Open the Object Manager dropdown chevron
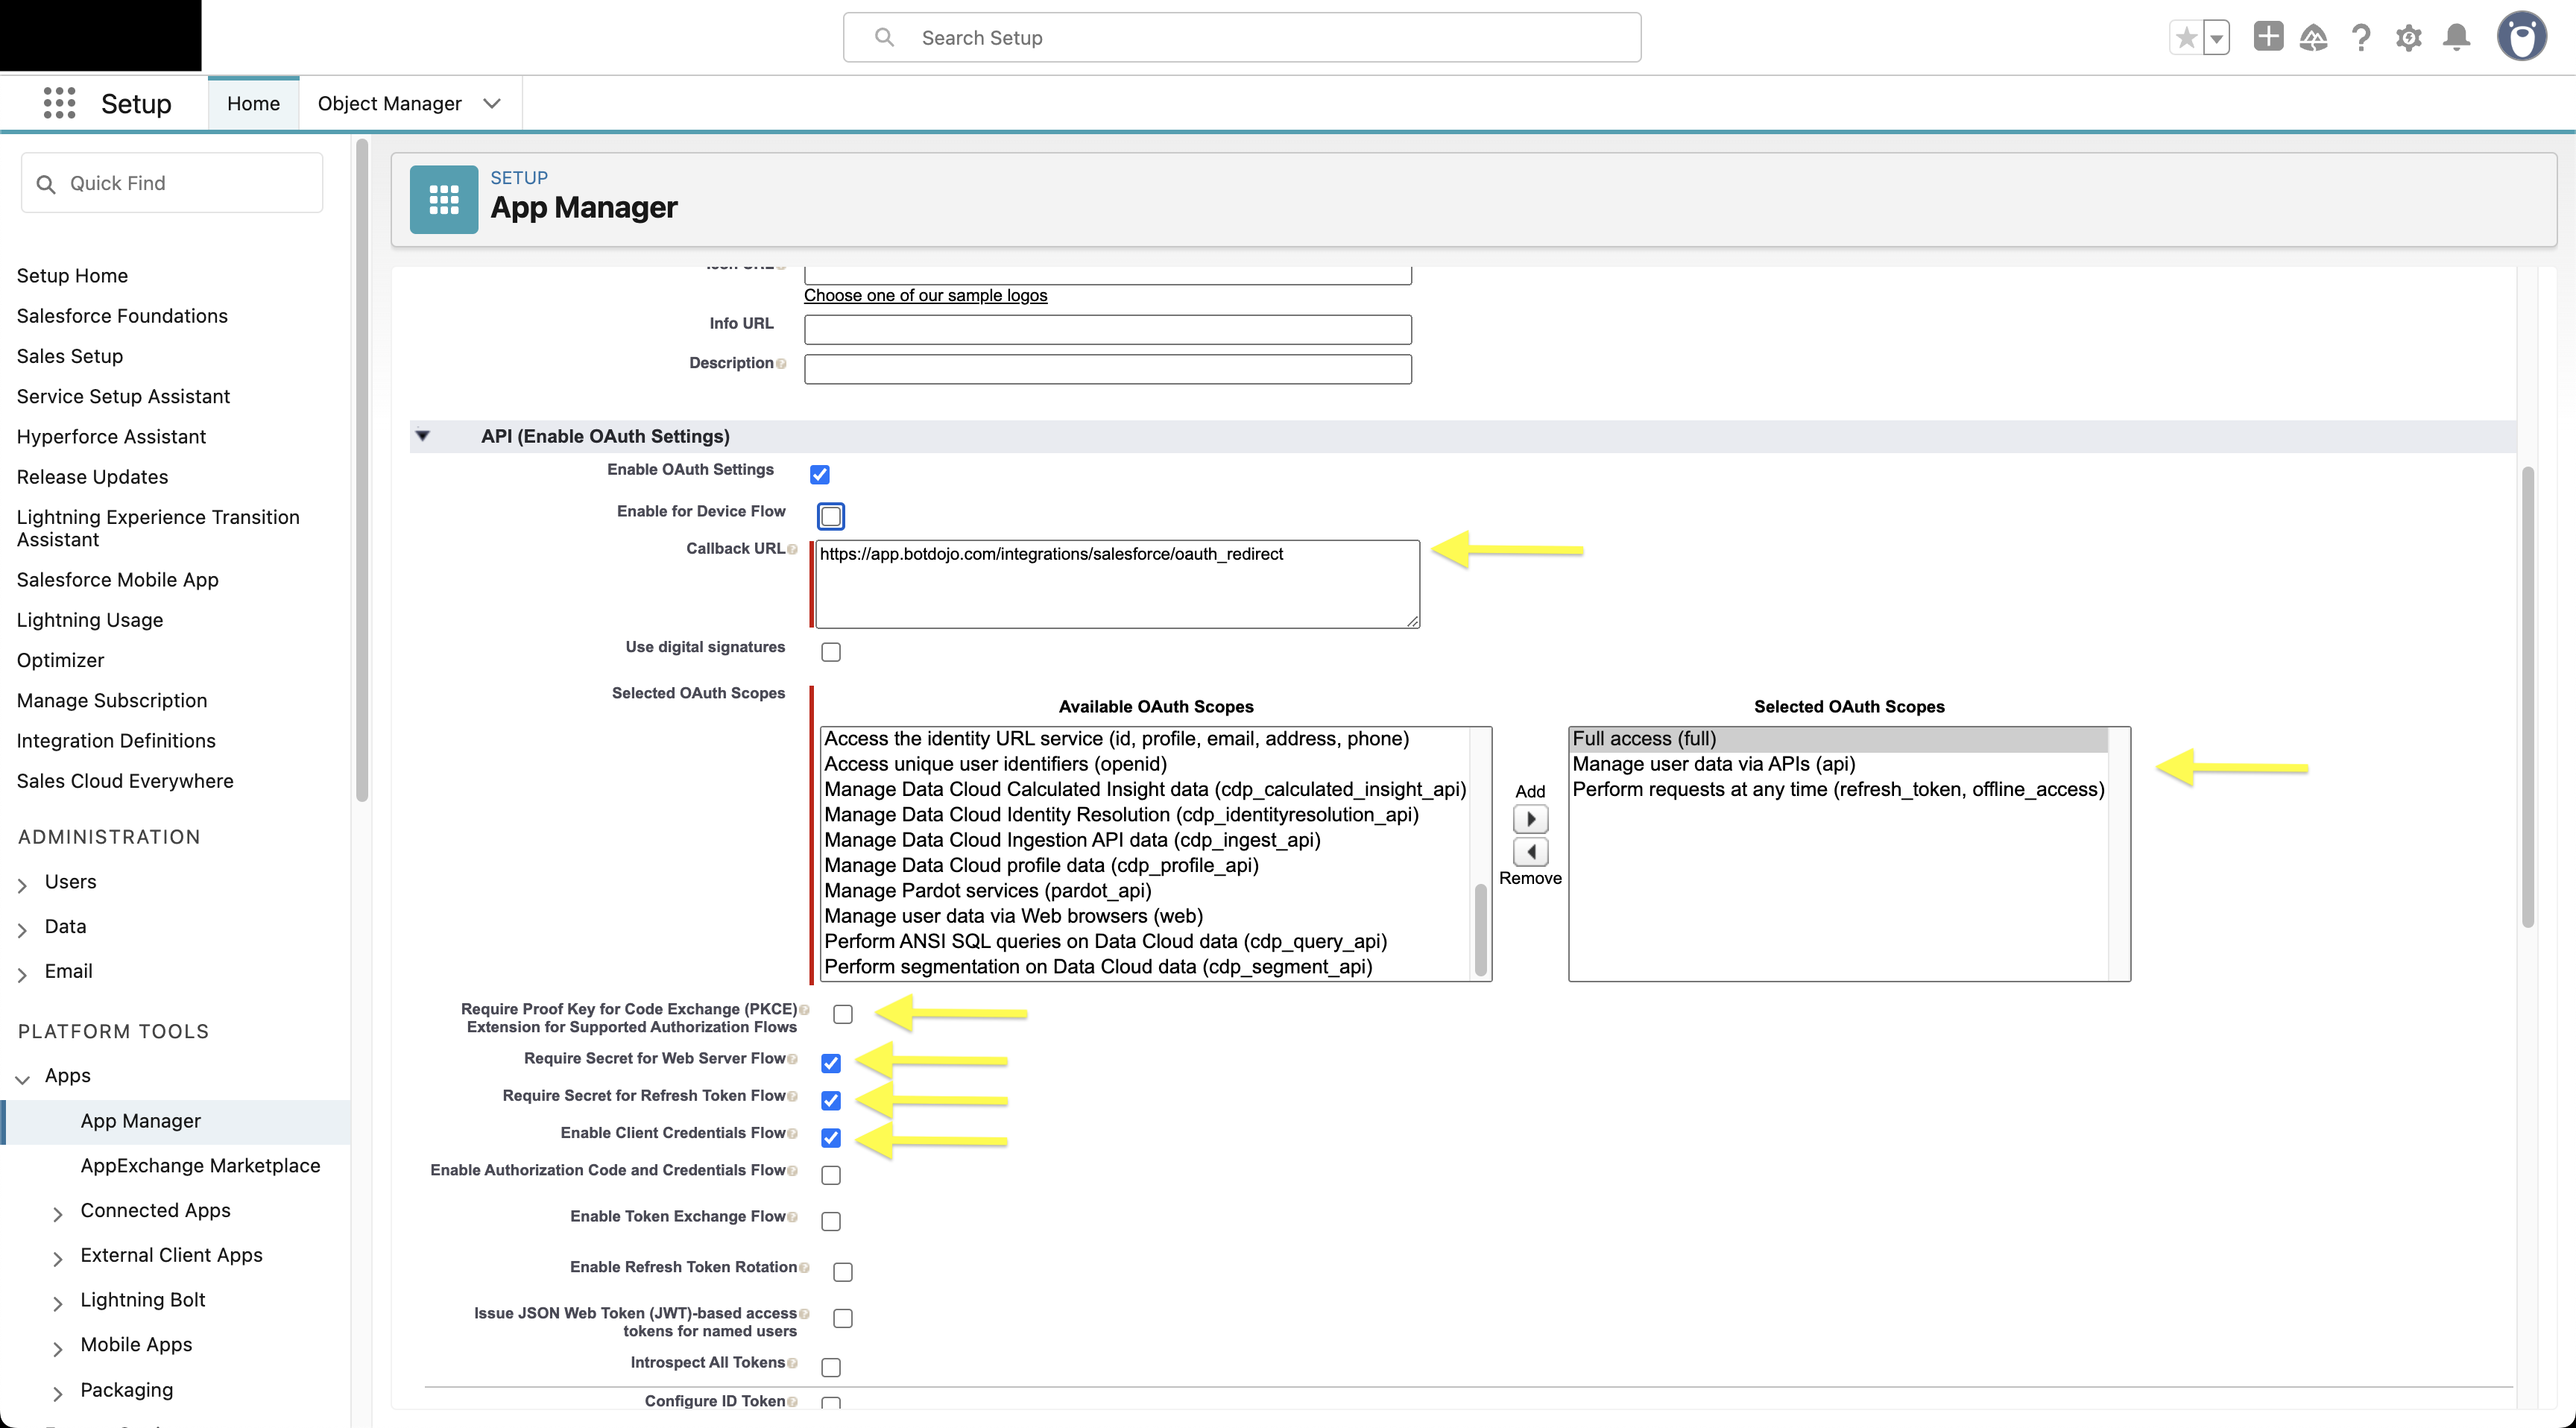This screenshot has height=1428, width=2576. pos(492,104)
